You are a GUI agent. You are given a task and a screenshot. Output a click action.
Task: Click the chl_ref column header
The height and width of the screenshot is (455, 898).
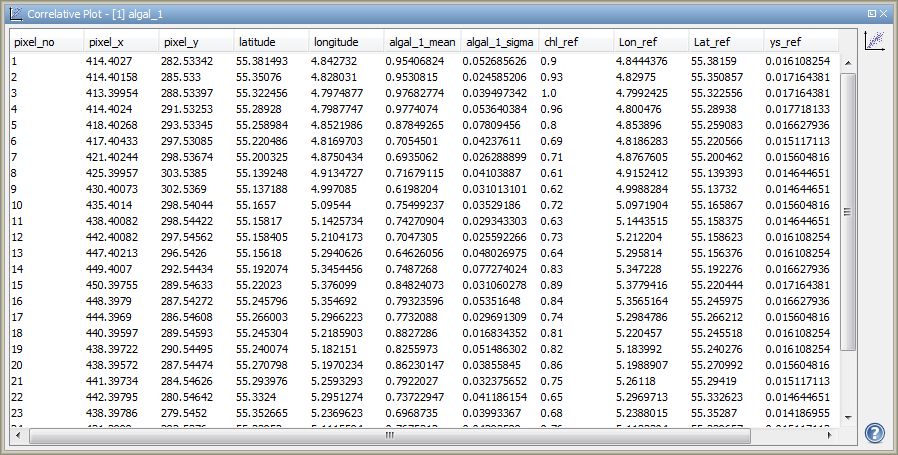point(575,43)
